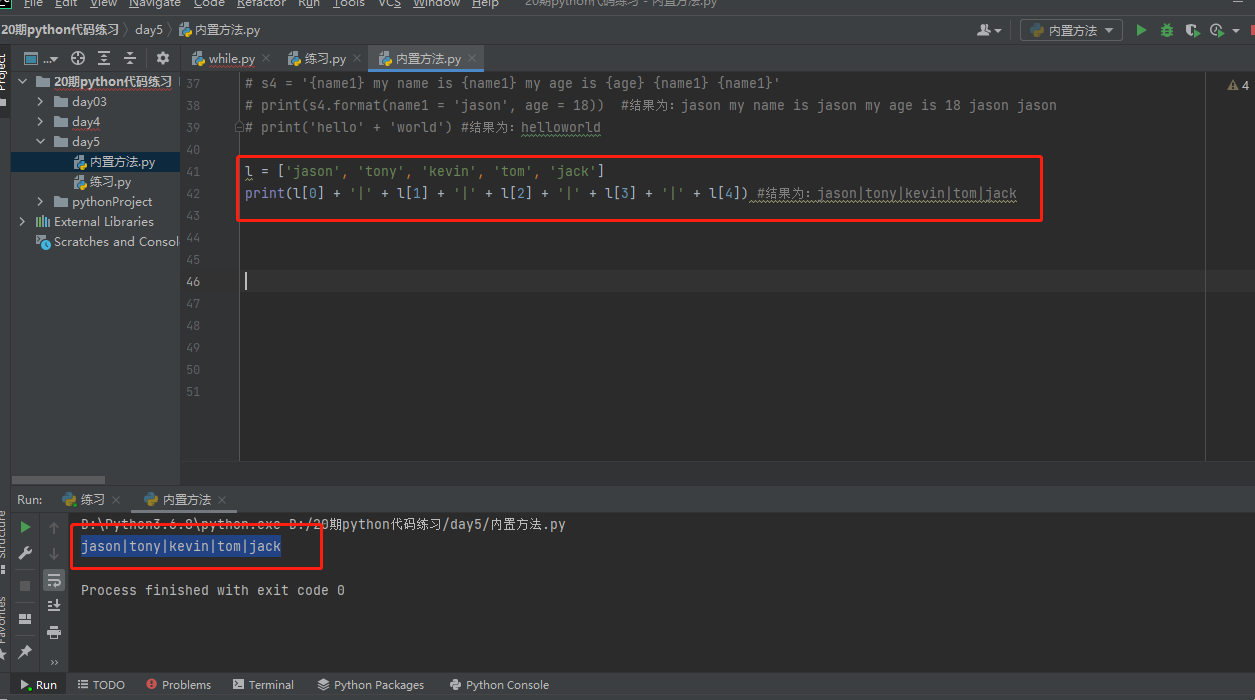Collapse all in Project tool window

(130, 58)
